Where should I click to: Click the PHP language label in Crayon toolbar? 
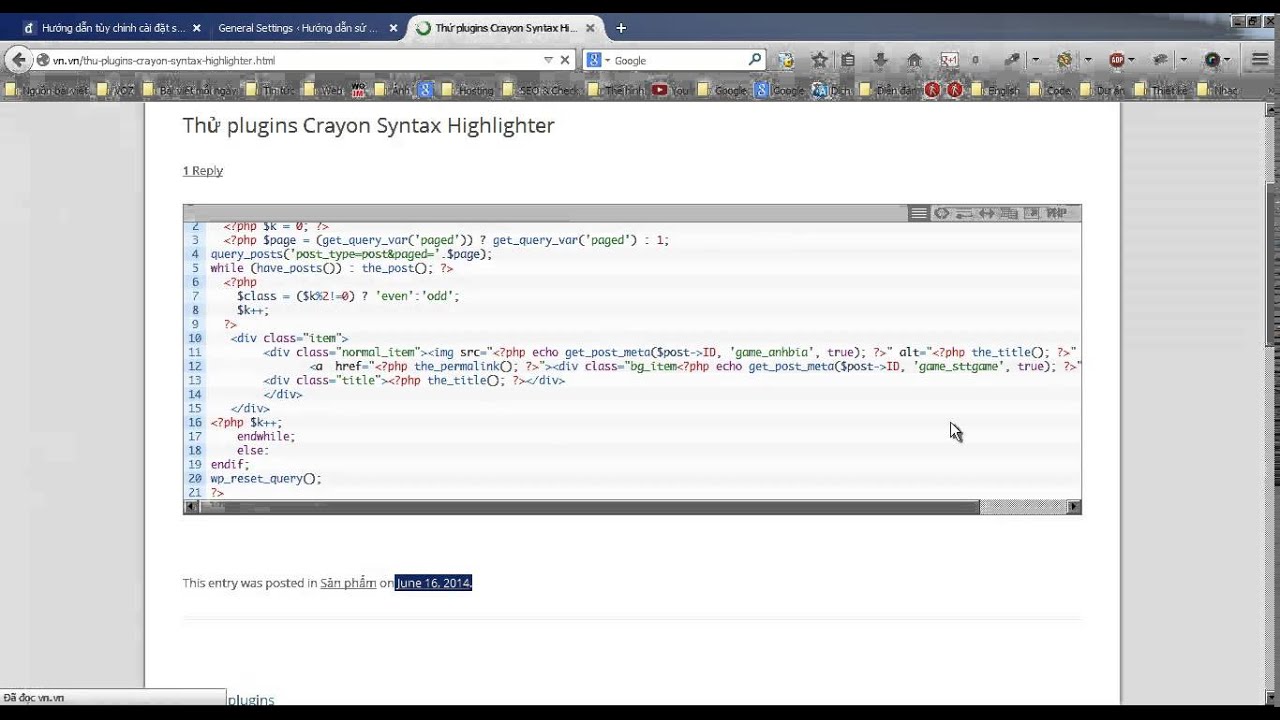pos(1056,213)
